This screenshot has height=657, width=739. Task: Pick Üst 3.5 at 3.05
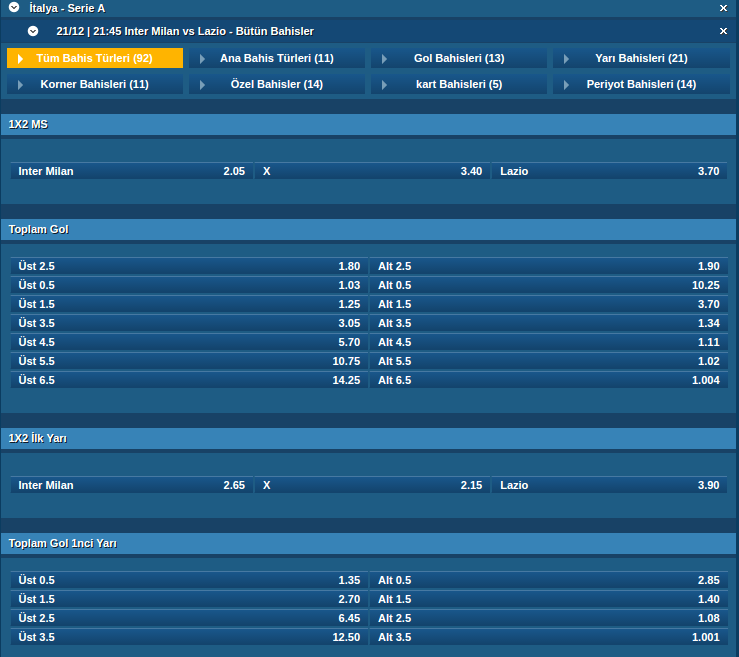click(189, 323)
